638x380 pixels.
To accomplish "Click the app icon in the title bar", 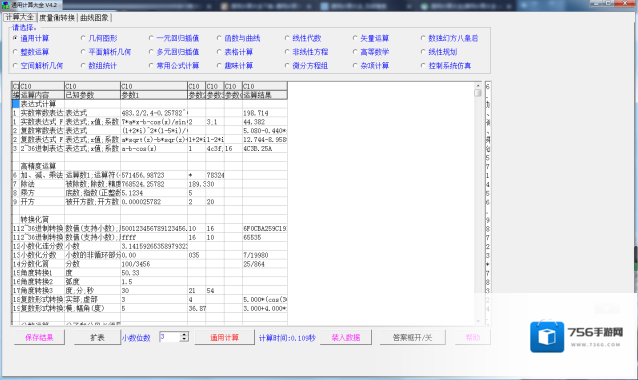I will click(5, 5).
